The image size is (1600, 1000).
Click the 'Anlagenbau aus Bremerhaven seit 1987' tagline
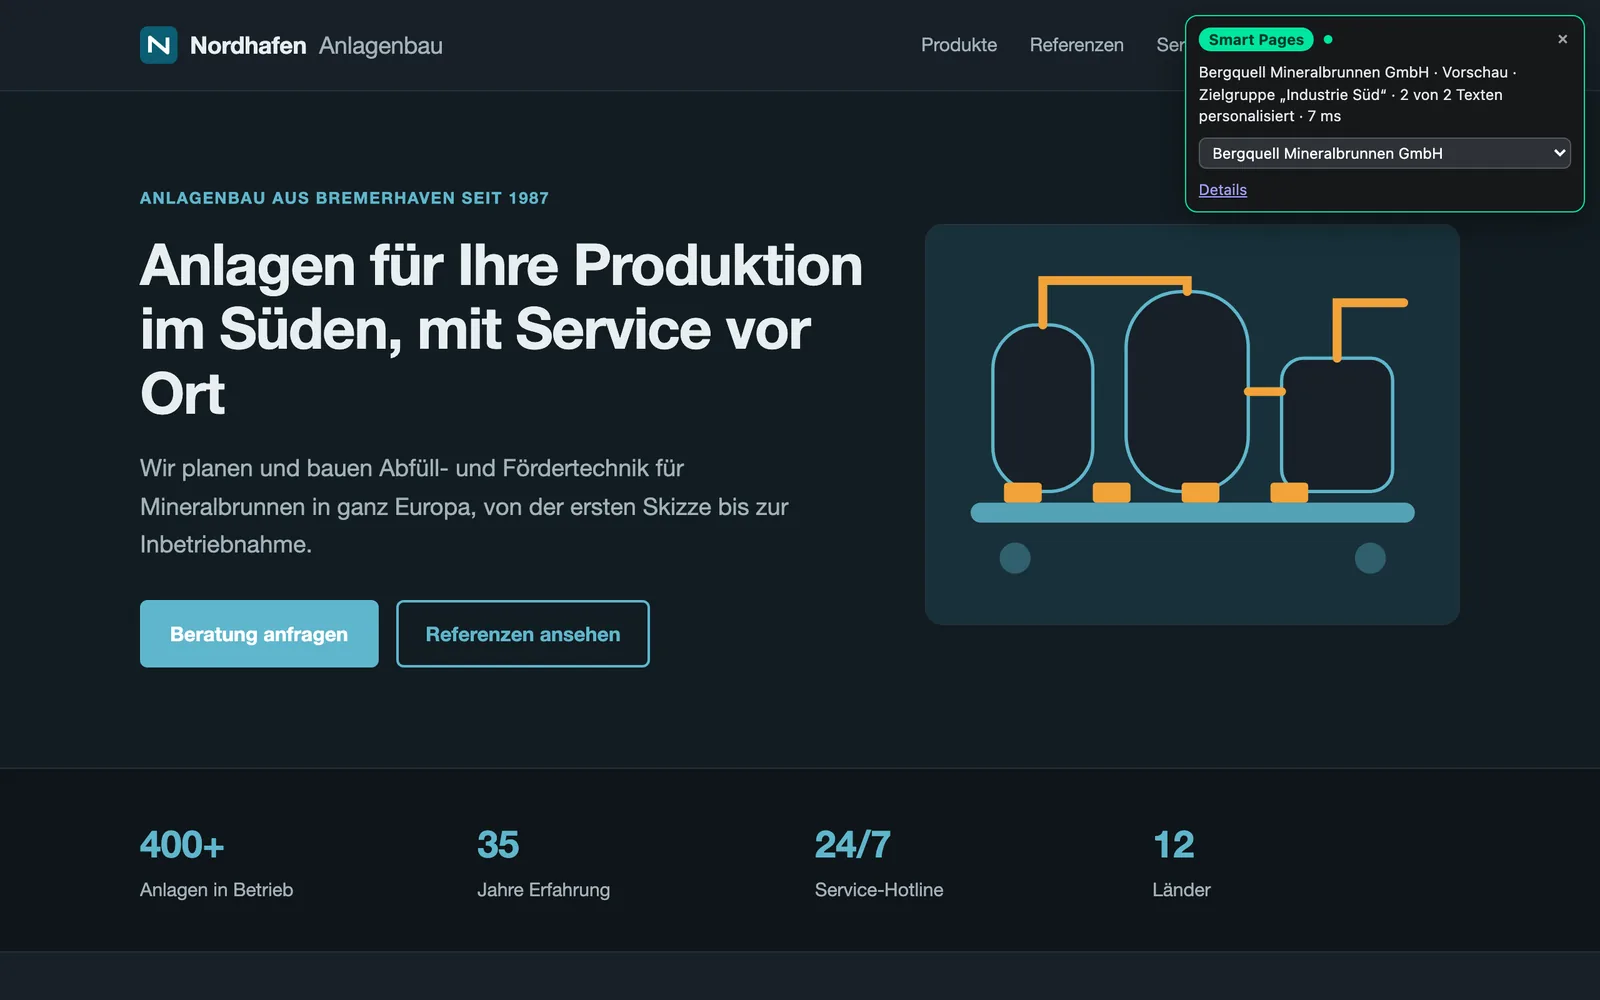344,198
